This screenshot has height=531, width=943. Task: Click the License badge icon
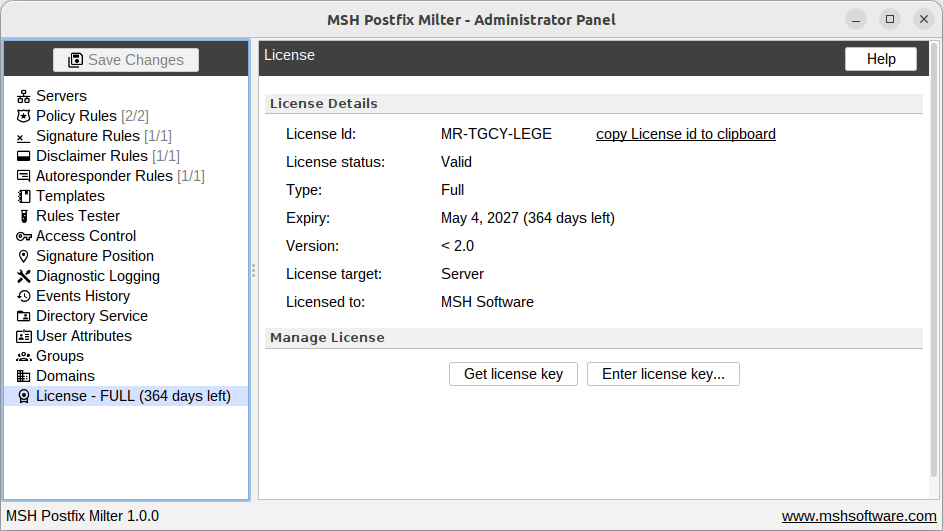point(23,396)
